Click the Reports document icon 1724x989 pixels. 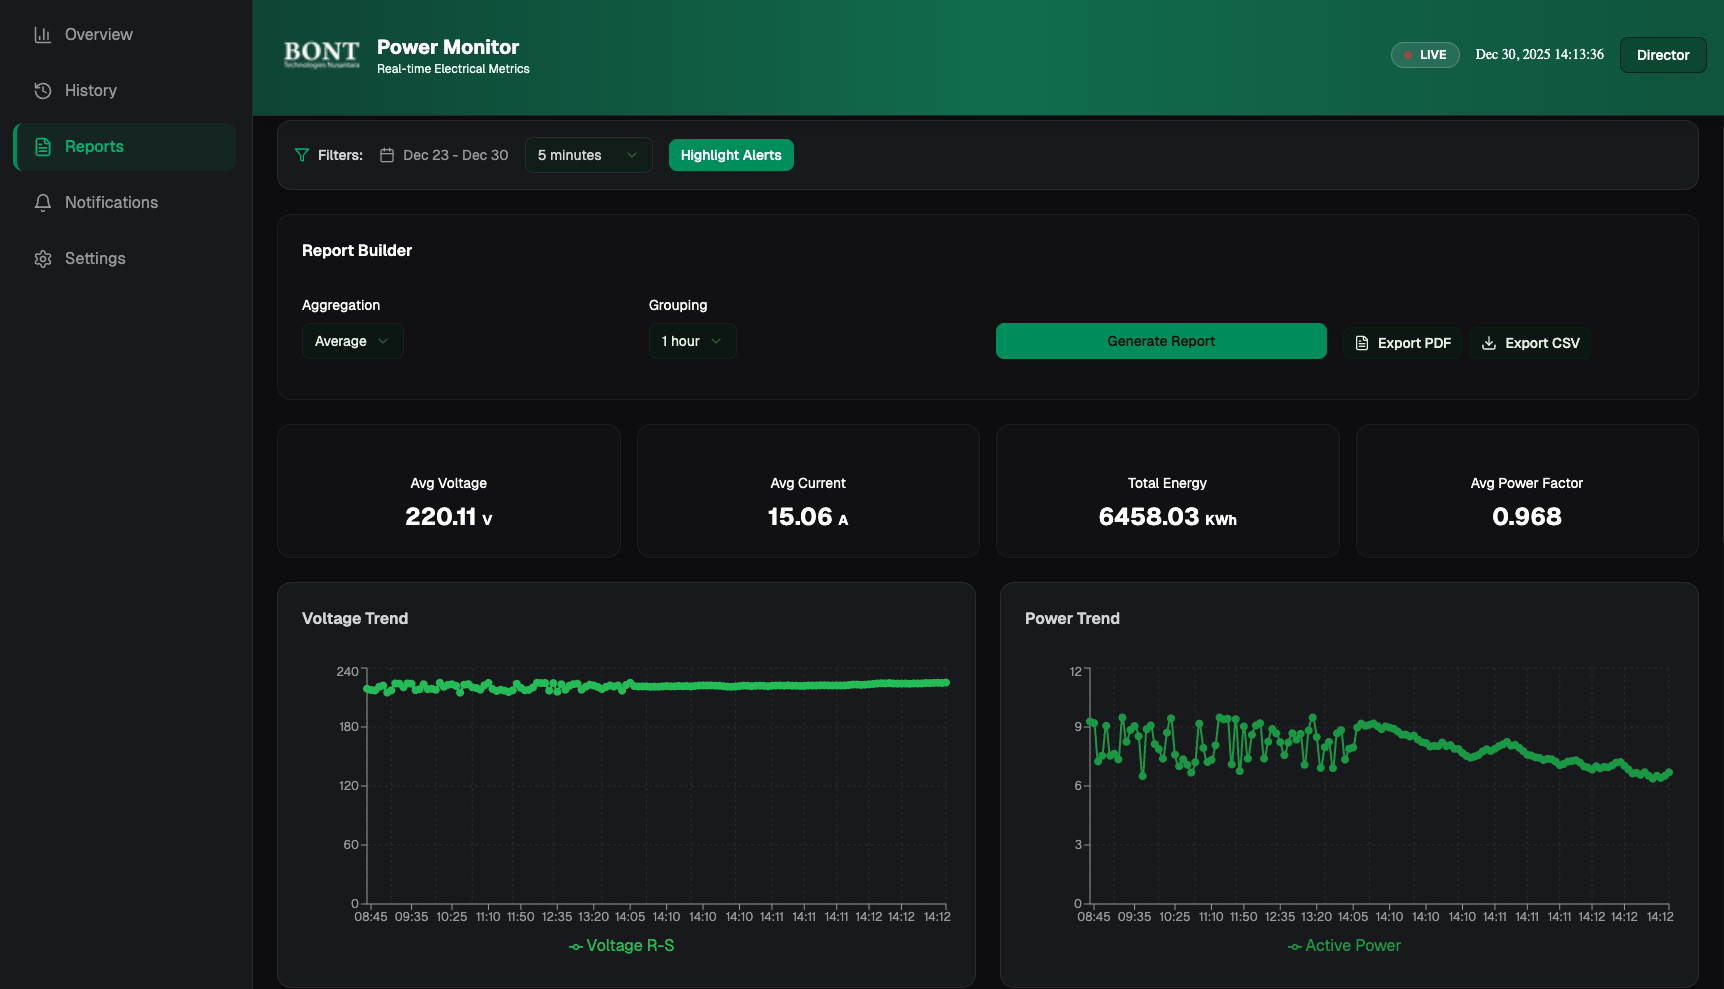point(42,147)
